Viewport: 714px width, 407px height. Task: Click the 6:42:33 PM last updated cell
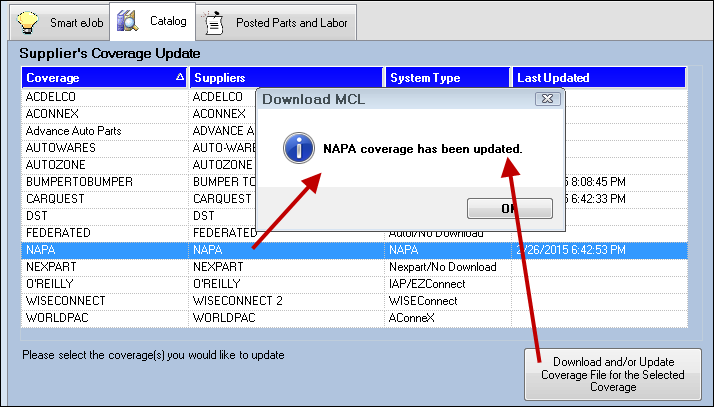[x=626, y=199]
